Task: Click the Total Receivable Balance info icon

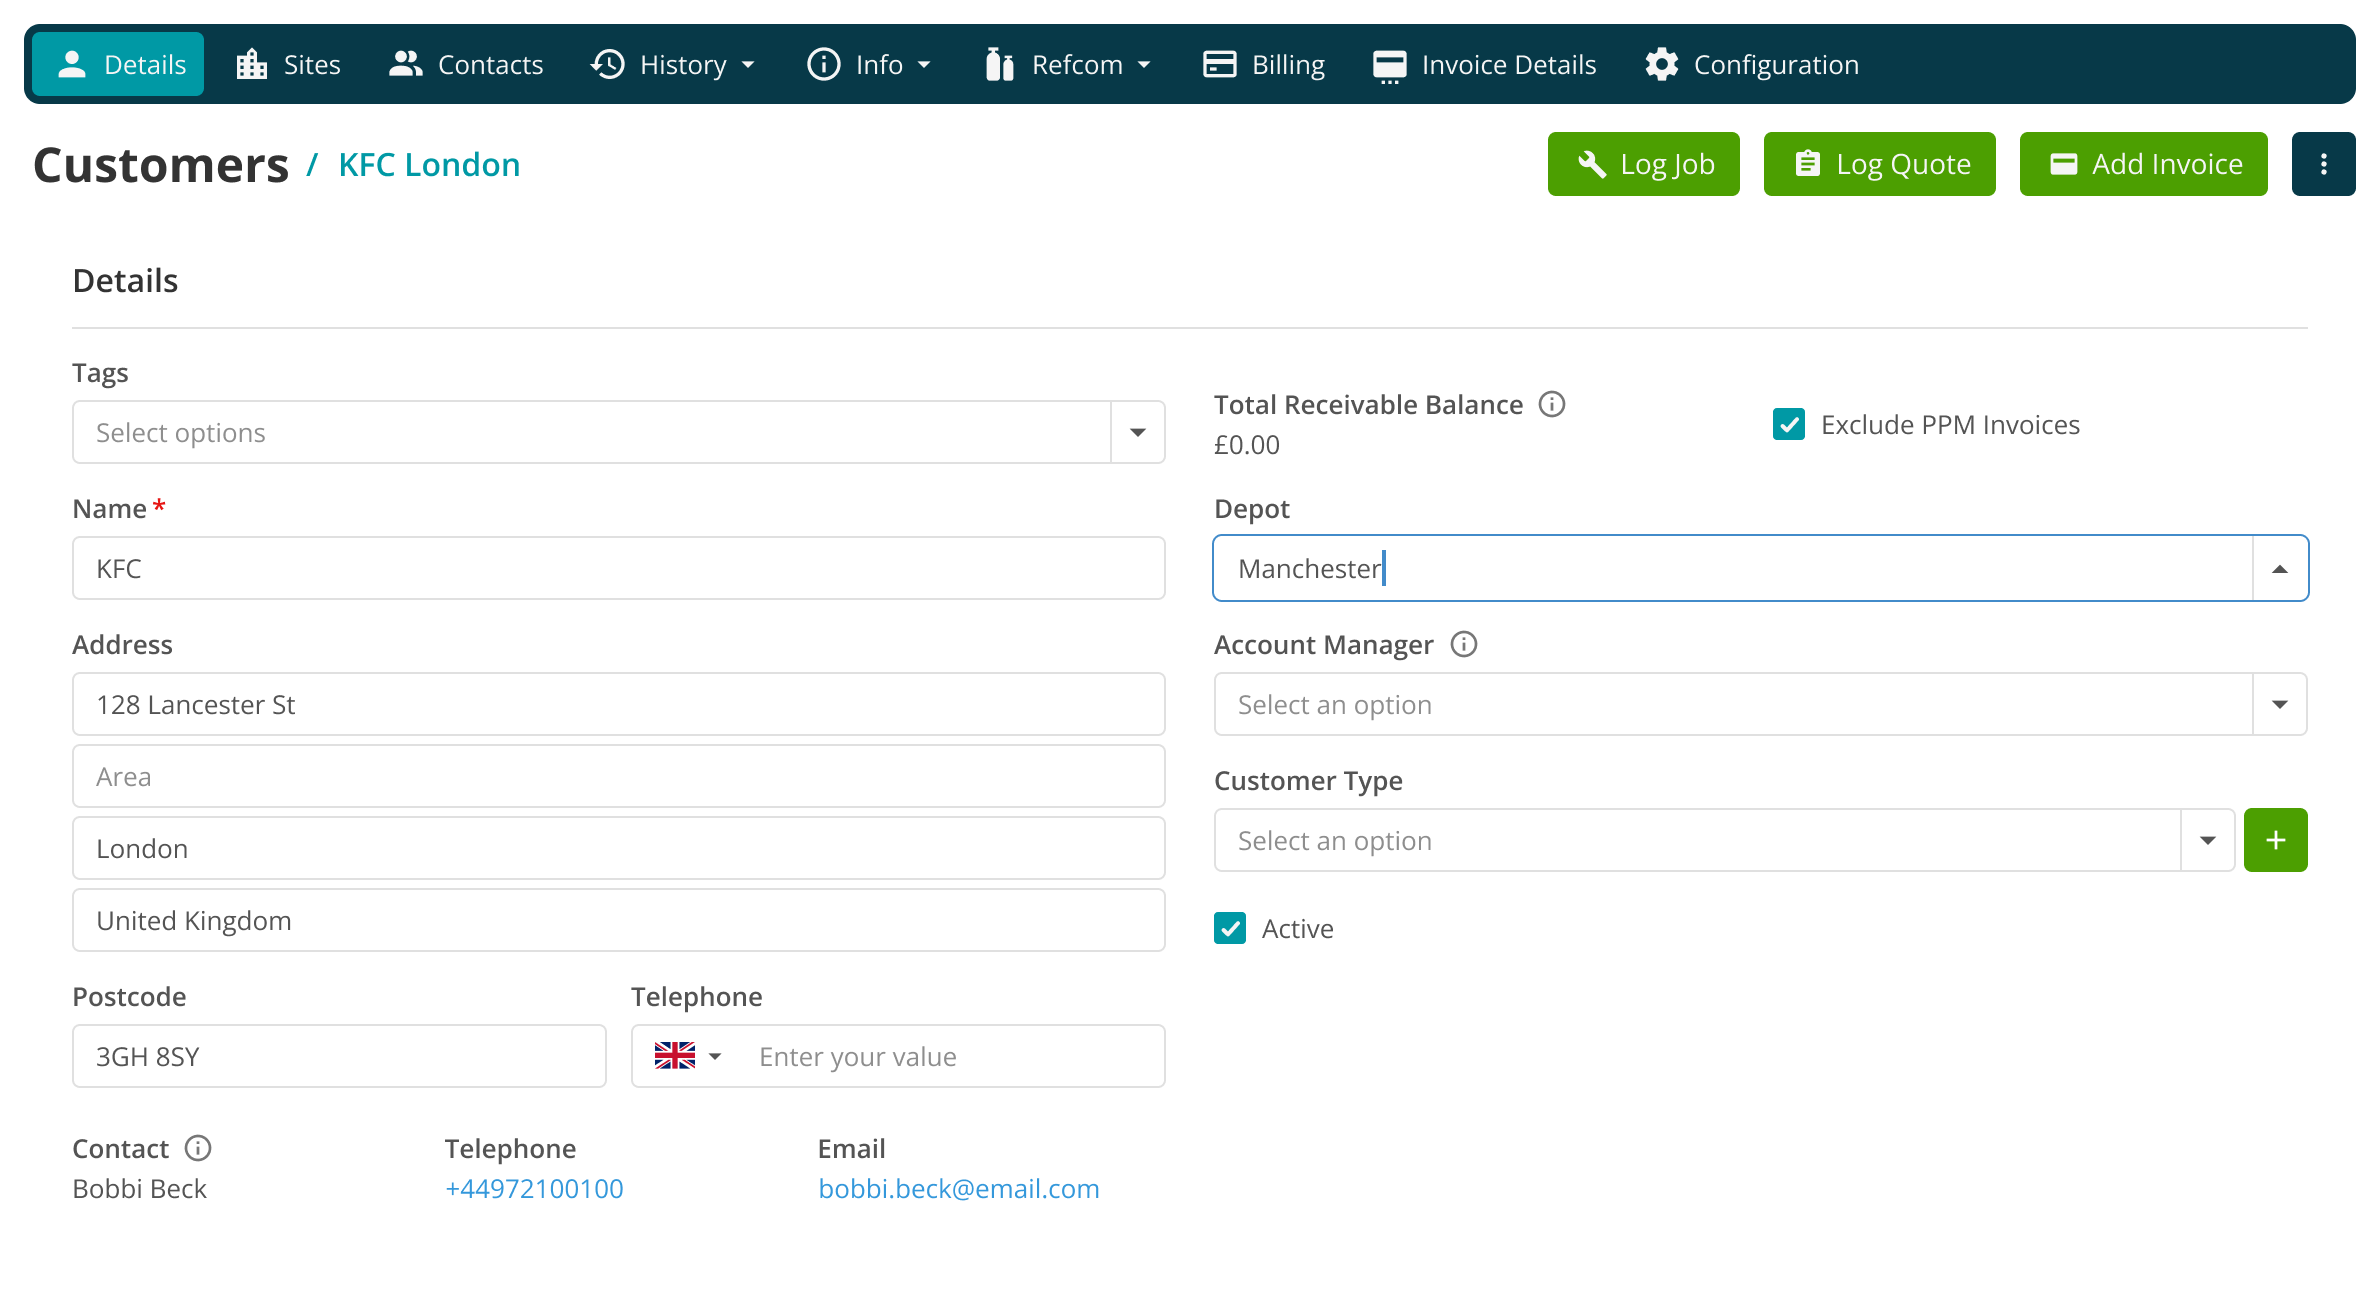Action: 1552,404
